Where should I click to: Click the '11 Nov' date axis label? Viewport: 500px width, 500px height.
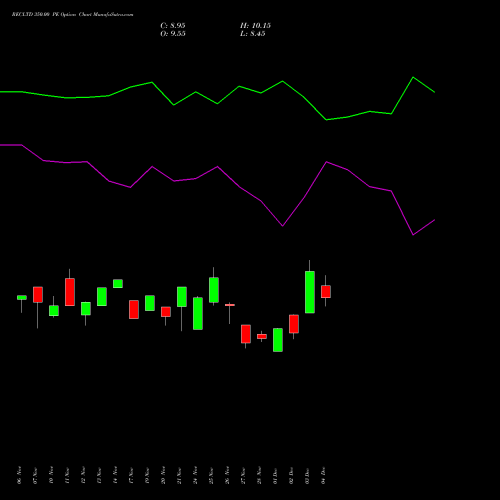67,475
